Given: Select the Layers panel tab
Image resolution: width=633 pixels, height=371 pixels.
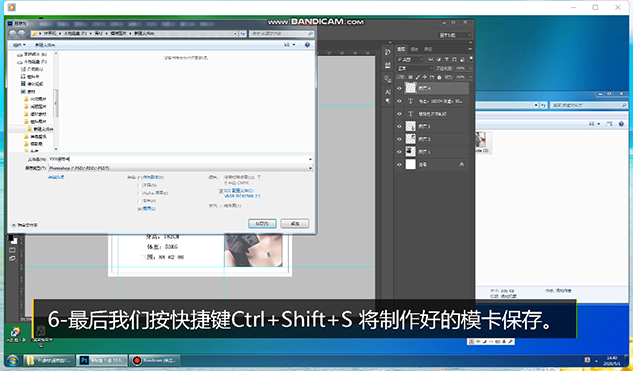Looking at the screenshot, I should (401, 49).
